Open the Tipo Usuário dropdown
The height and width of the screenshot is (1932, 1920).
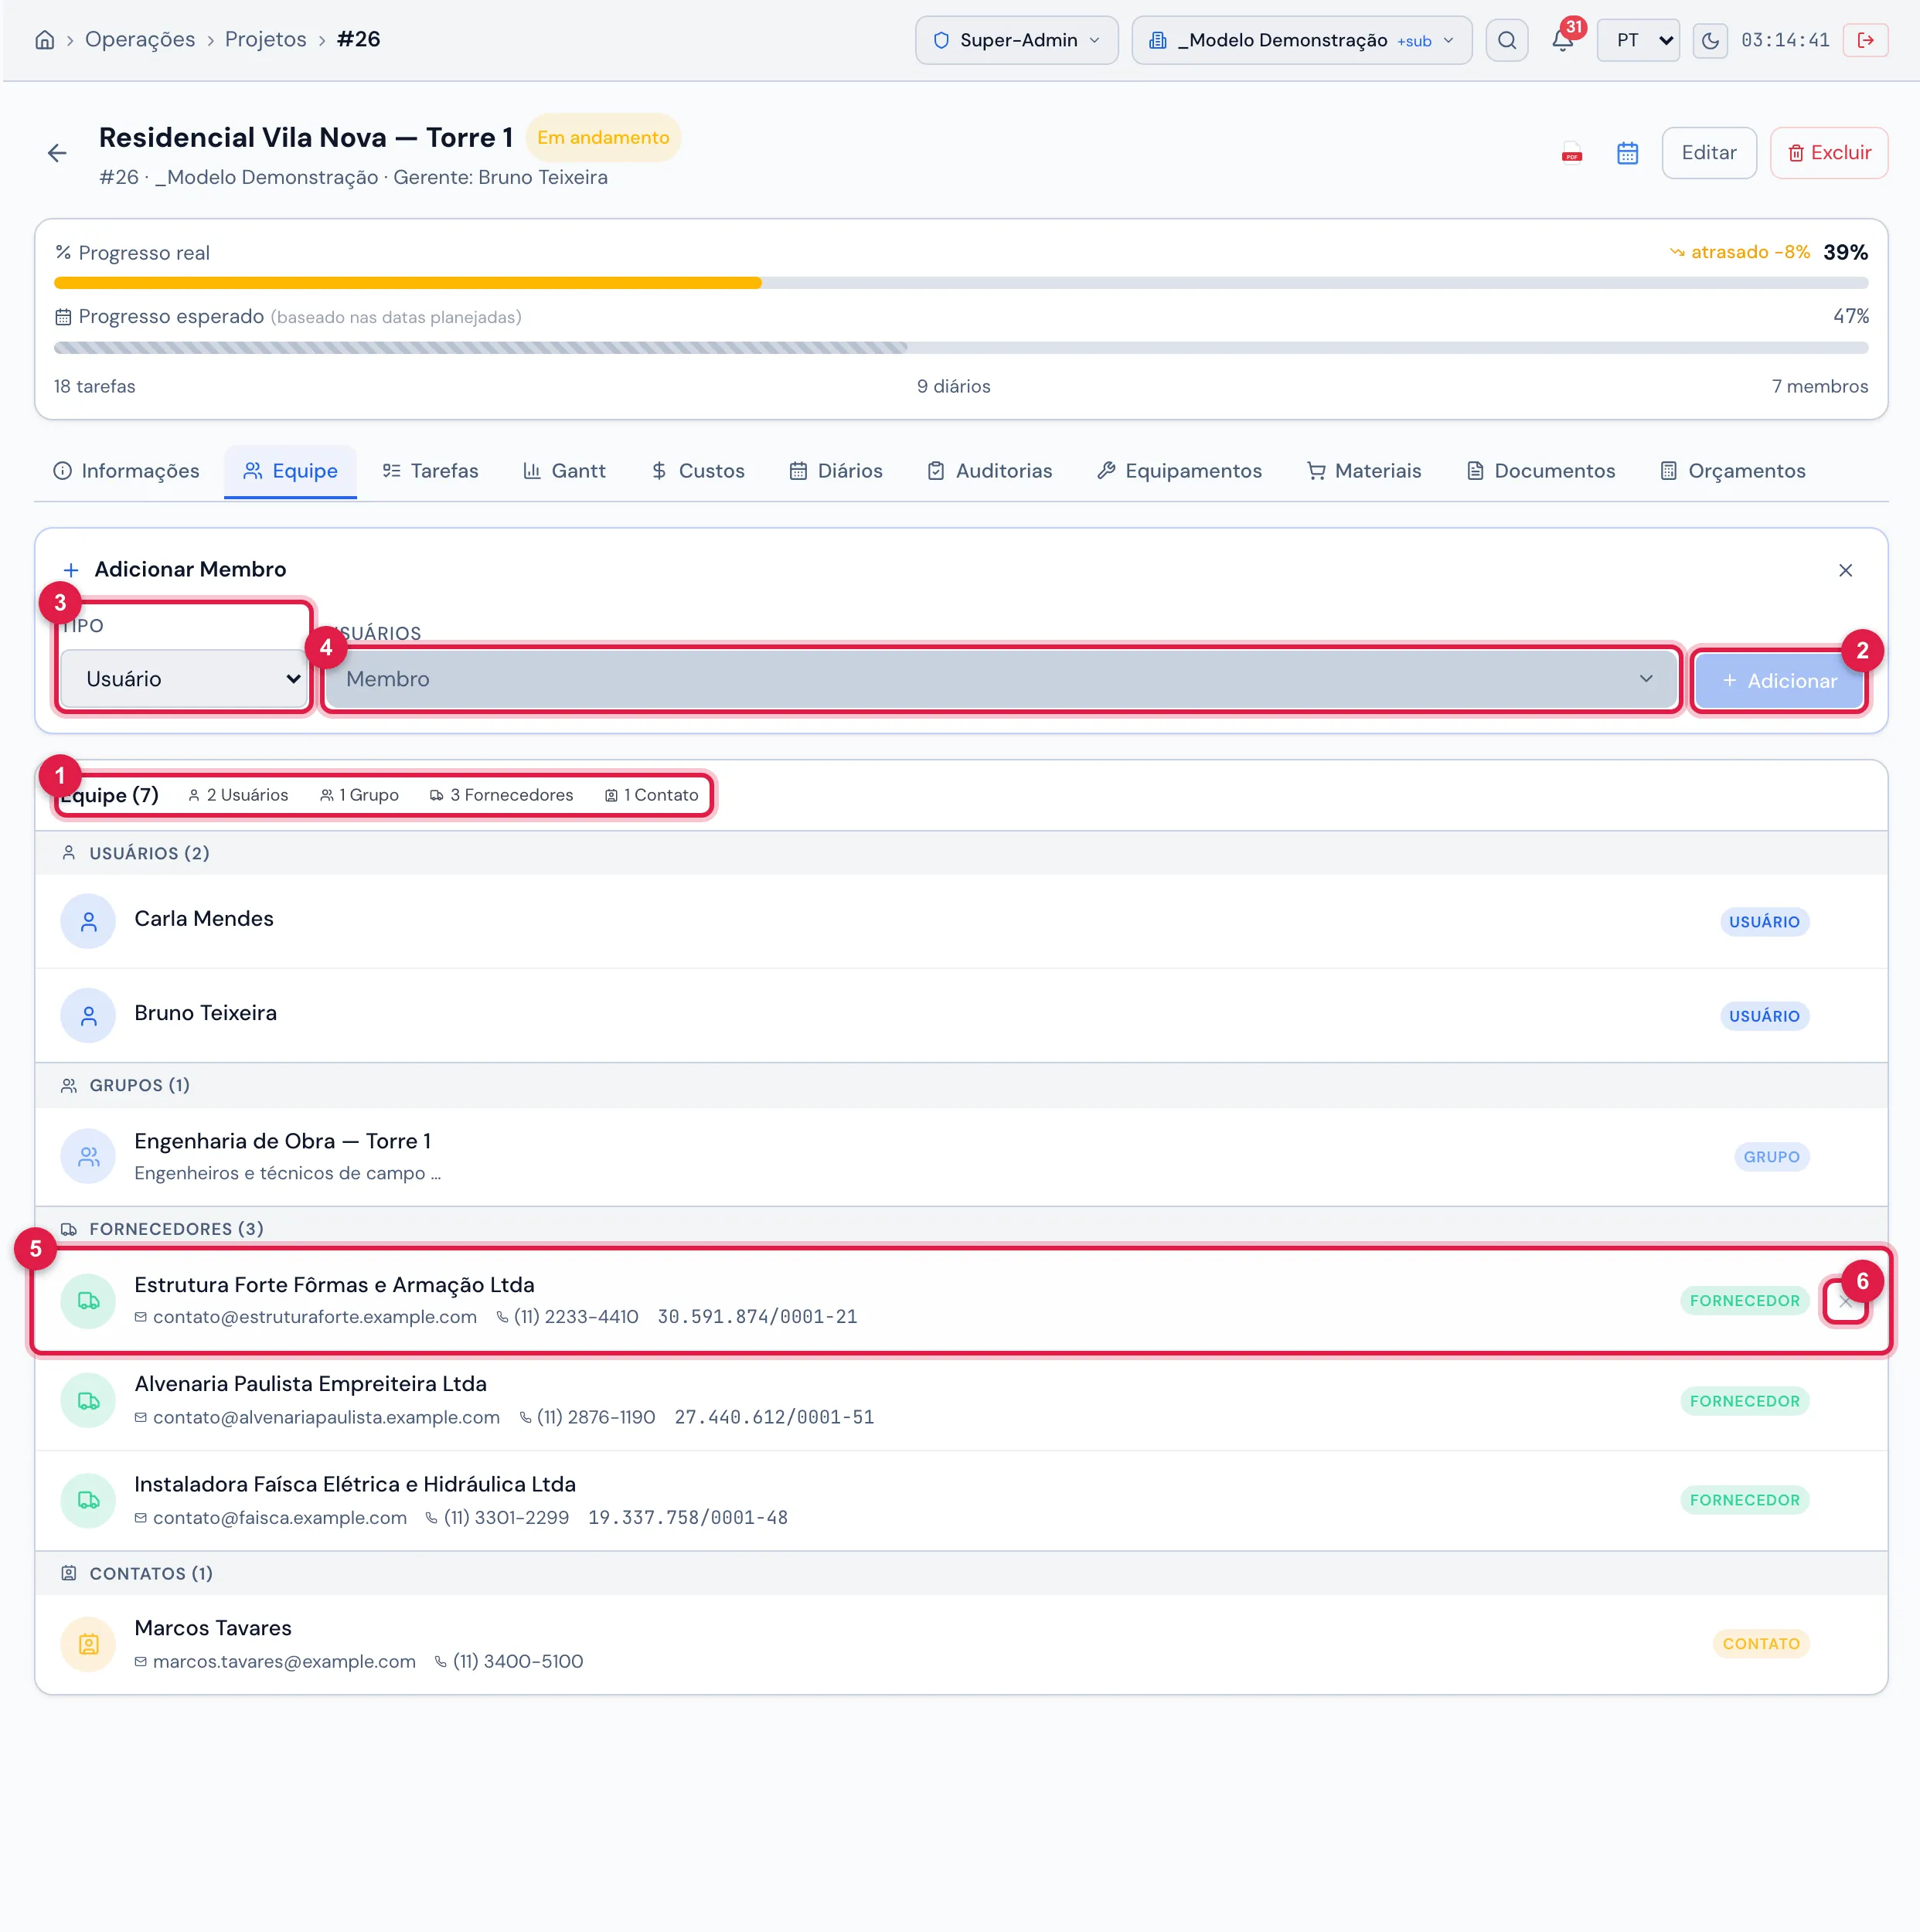[x=185, y=679]
